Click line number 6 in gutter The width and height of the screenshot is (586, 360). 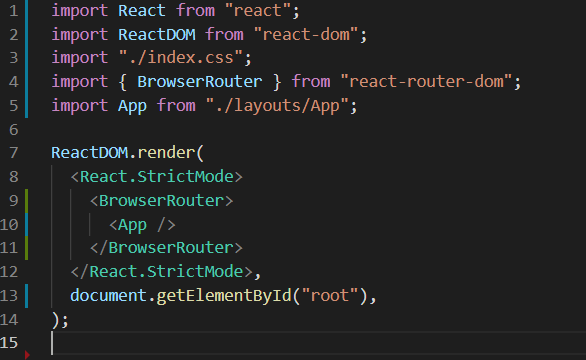tap(13, 130)
